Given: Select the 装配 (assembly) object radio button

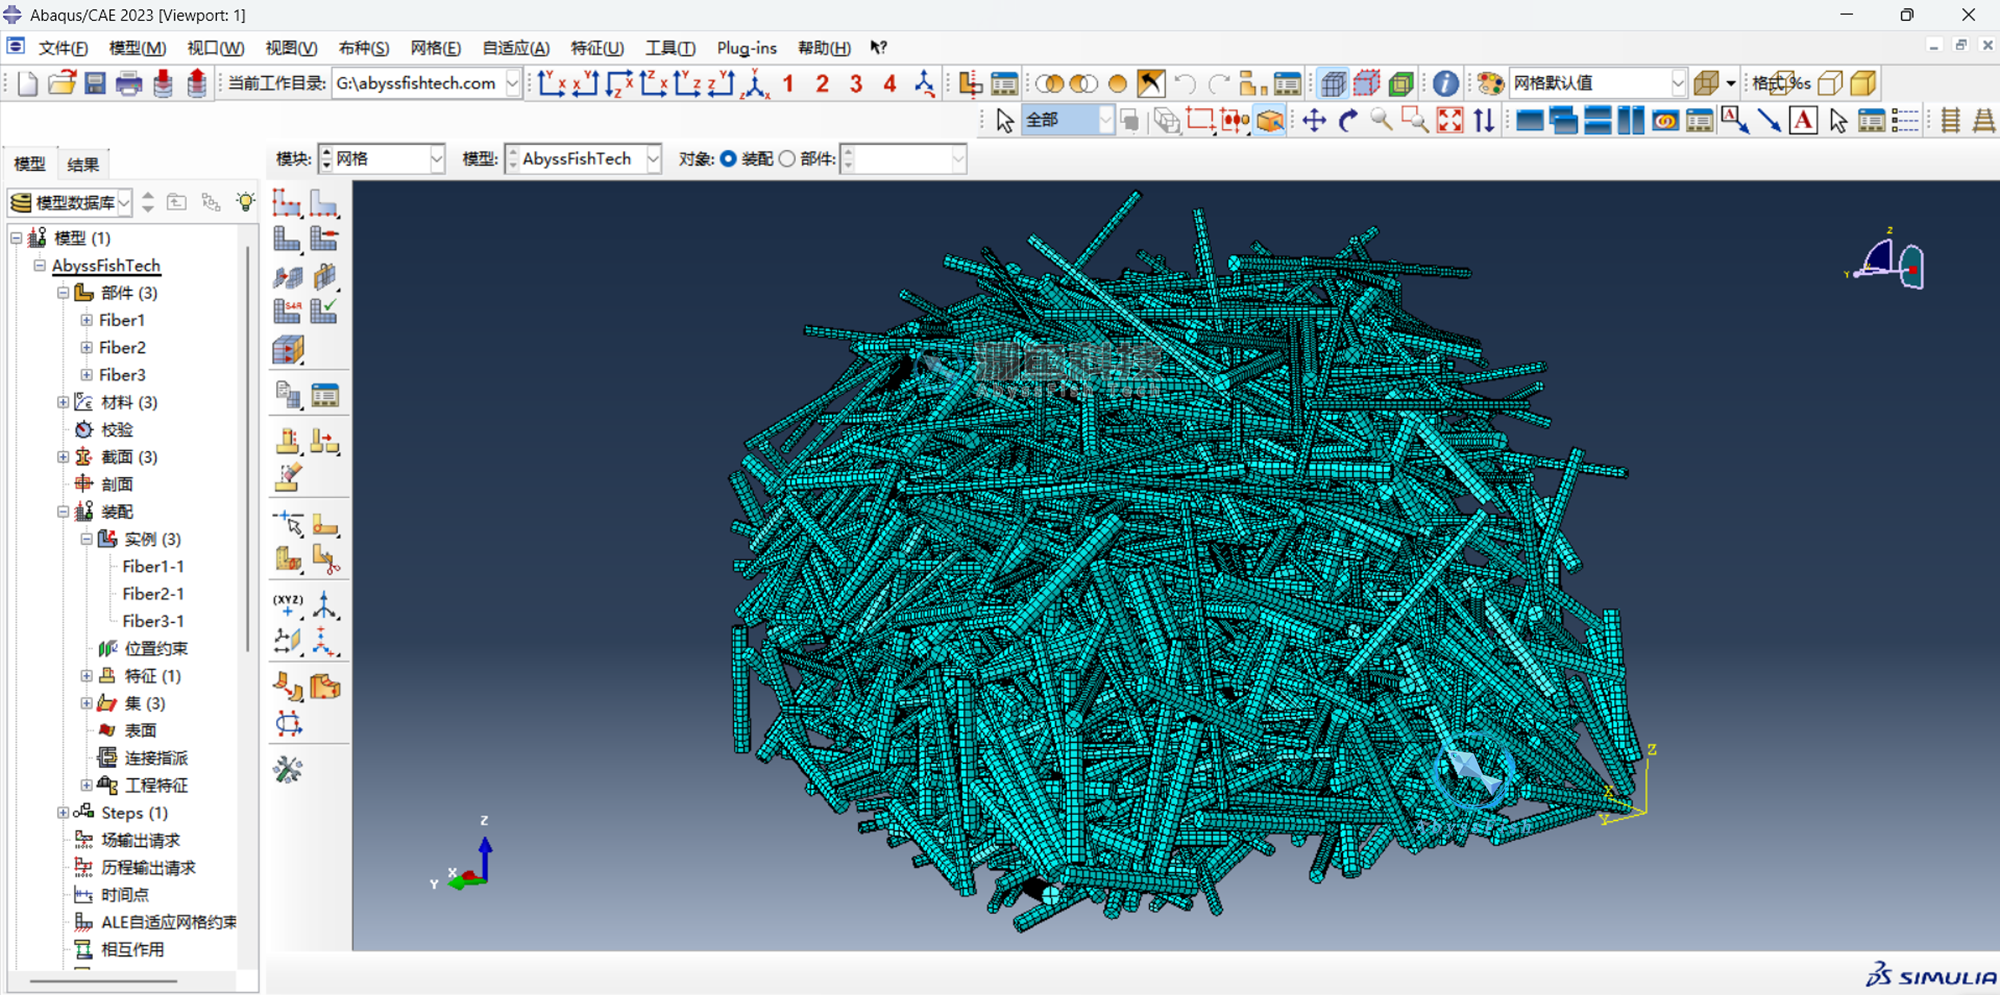Looking at the screenshot, I should click(728, 159).
